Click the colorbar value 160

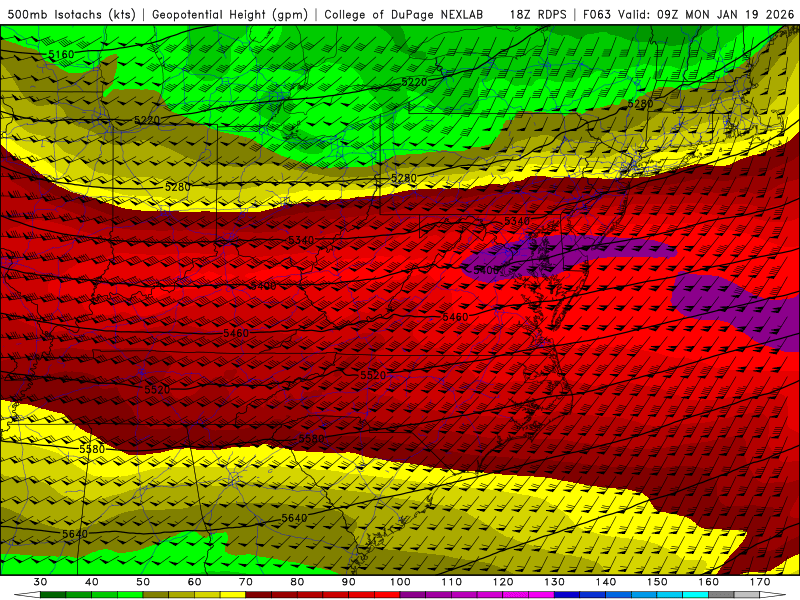pyautogui.click(x=709, y=582)
